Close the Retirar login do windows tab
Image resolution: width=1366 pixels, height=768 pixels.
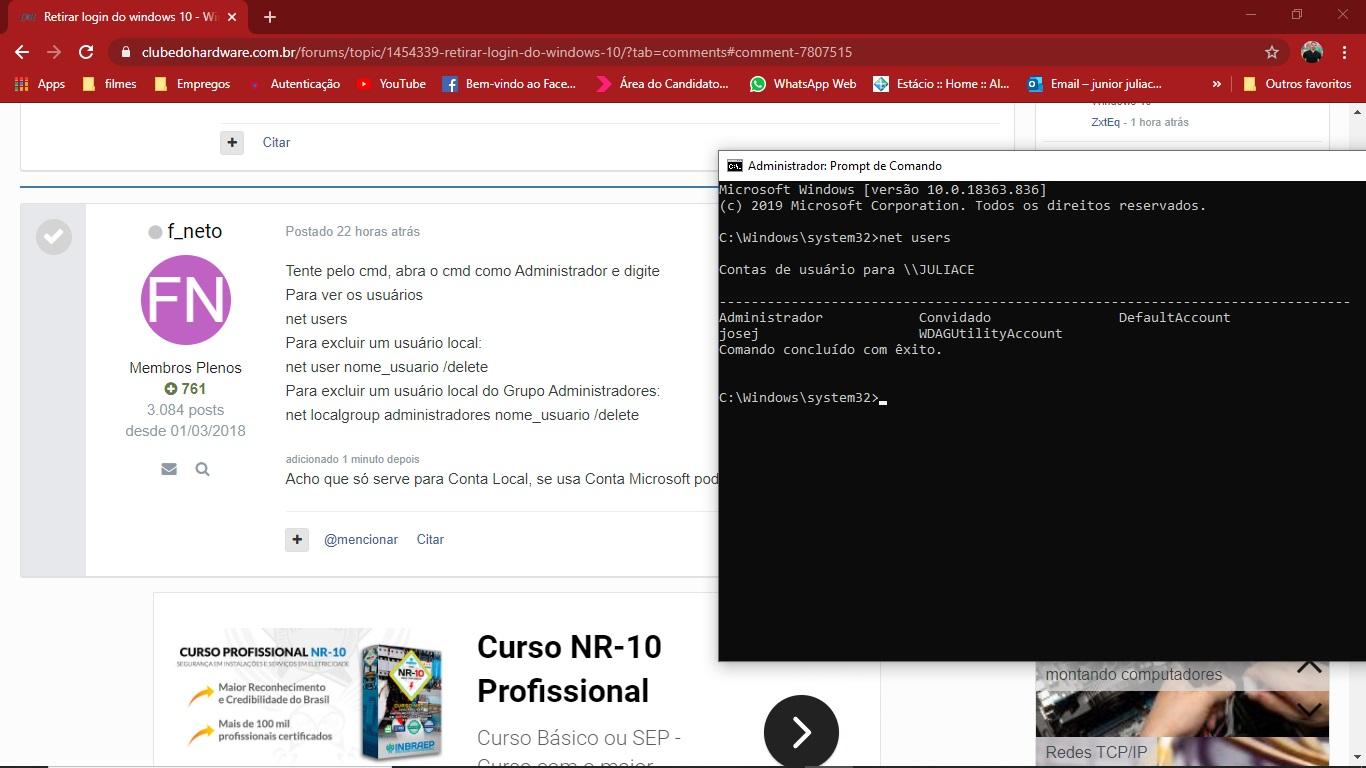tap(233, 17)
